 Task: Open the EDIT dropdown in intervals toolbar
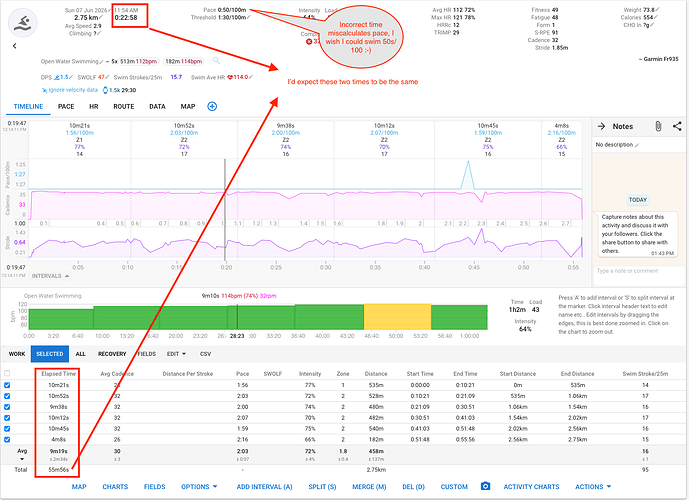(x=176, y=354)
